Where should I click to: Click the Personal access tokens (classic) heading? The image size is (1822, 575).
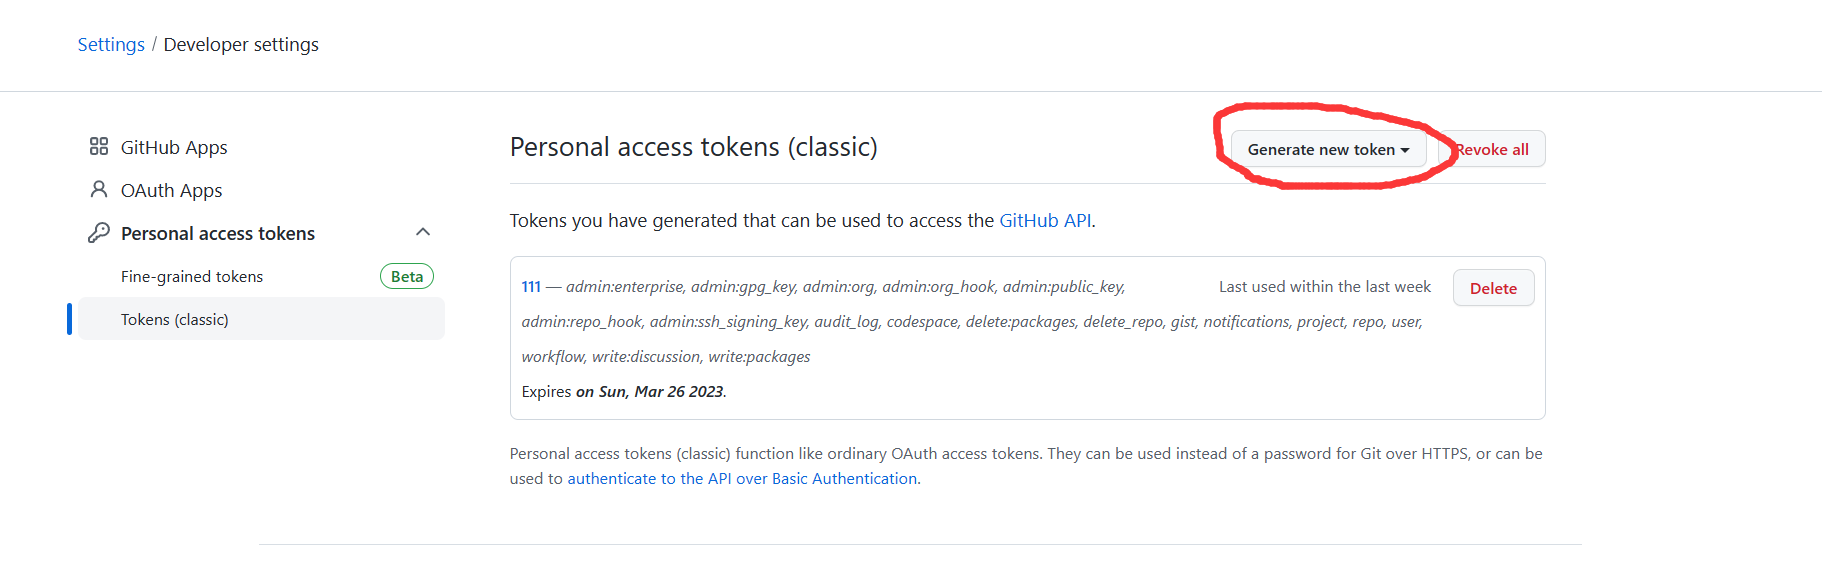click(x=693, y=148)
